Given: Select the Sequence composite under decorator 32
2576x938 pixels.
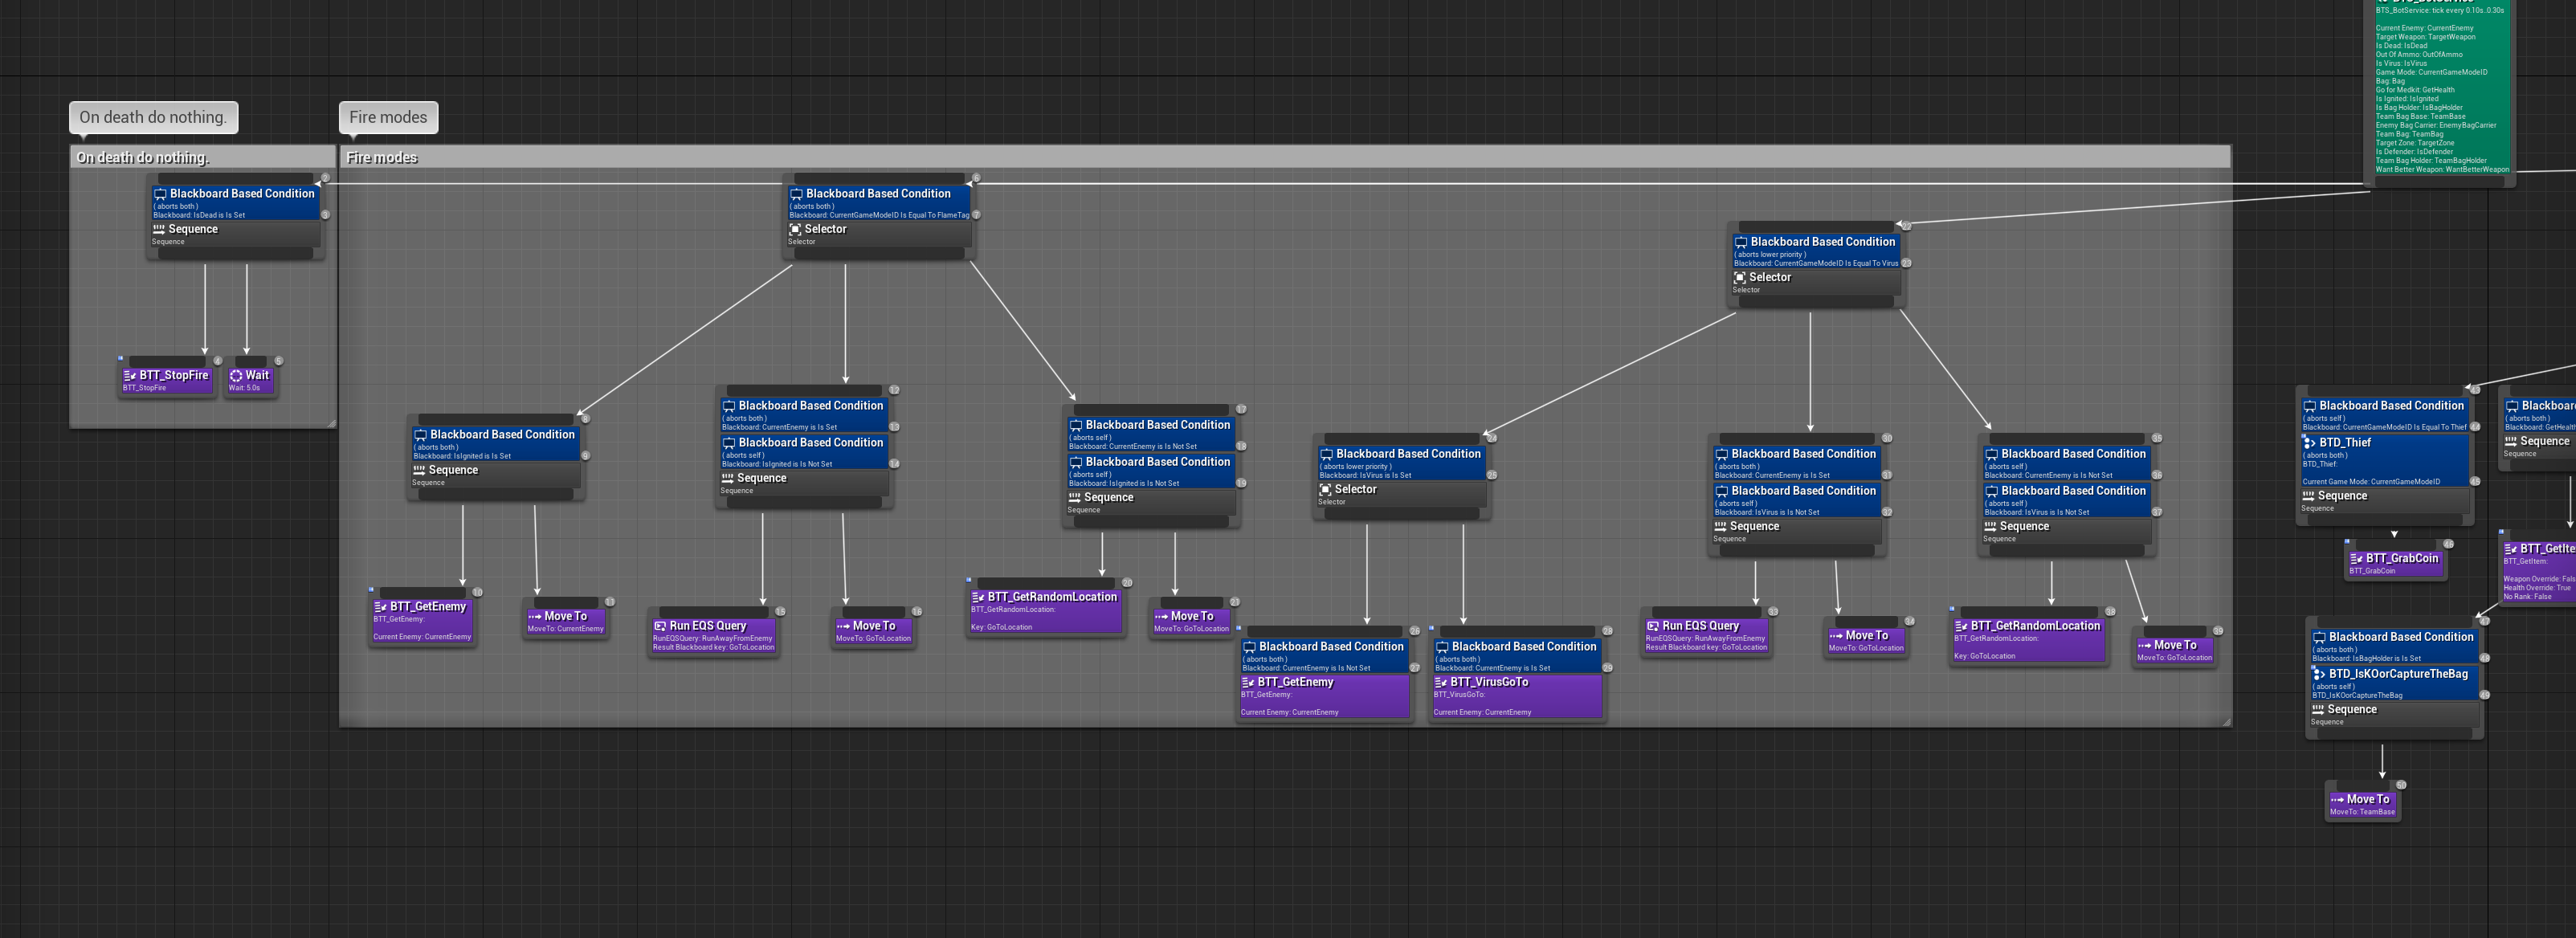Looking at the screenshot, I should (x=1797, y=531).
